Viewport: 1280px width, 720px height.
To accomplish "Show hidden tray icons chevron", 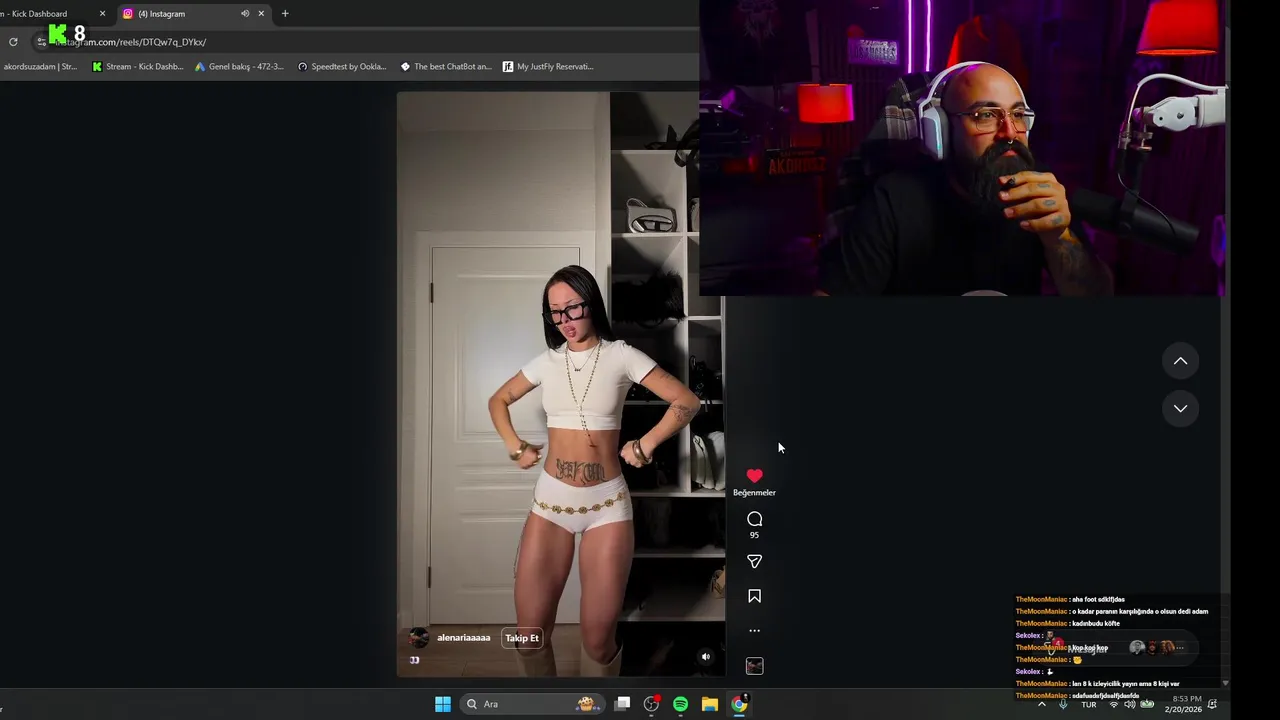I will coord(1041,704).
